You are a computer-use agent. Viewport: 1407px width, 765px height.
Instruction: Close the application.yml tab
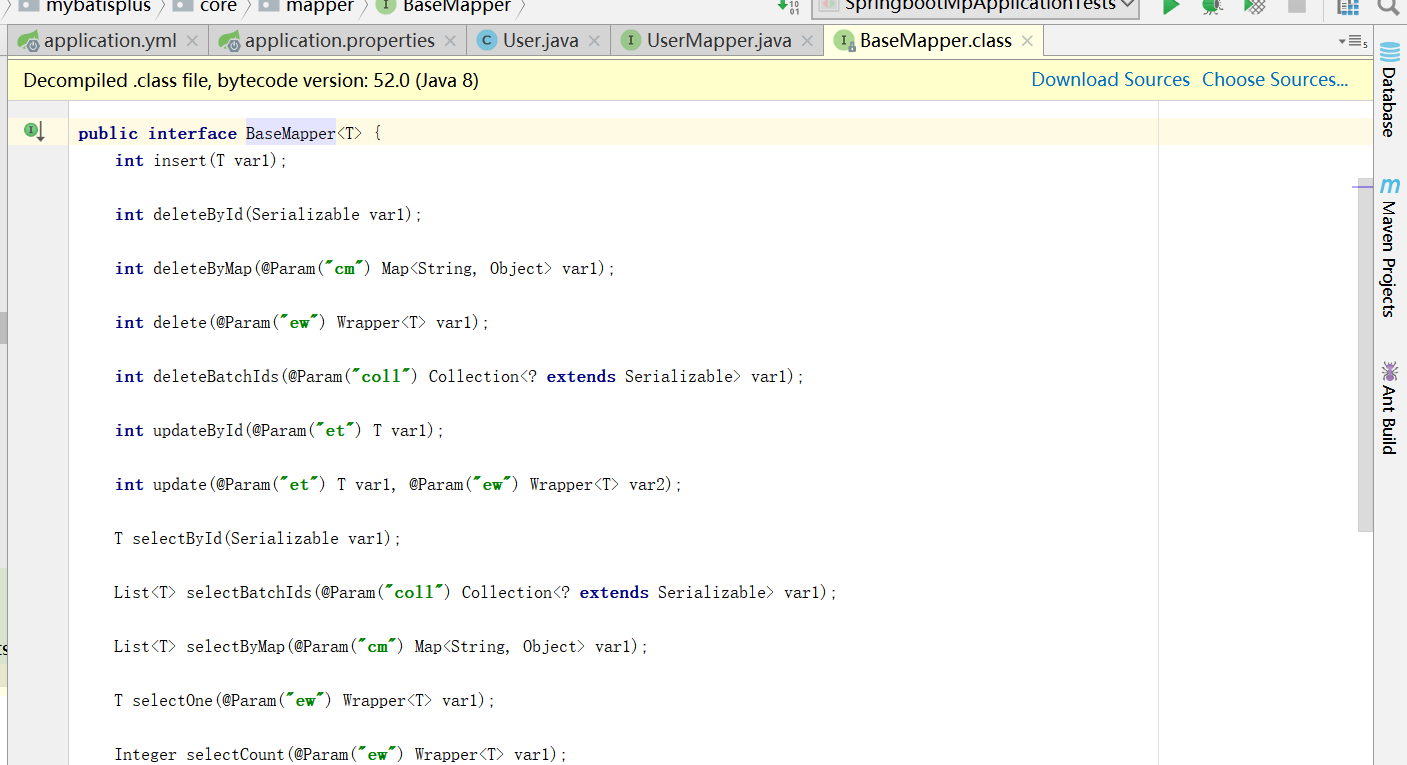pos(192,41)
